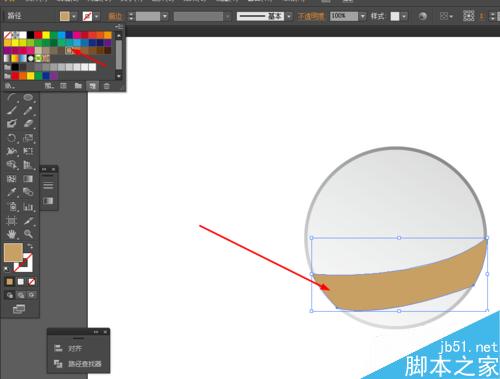The width and height of the screenshot is (500, 379).
Task: Open the brush definition dropdown
Action: [x=289, y=16]
